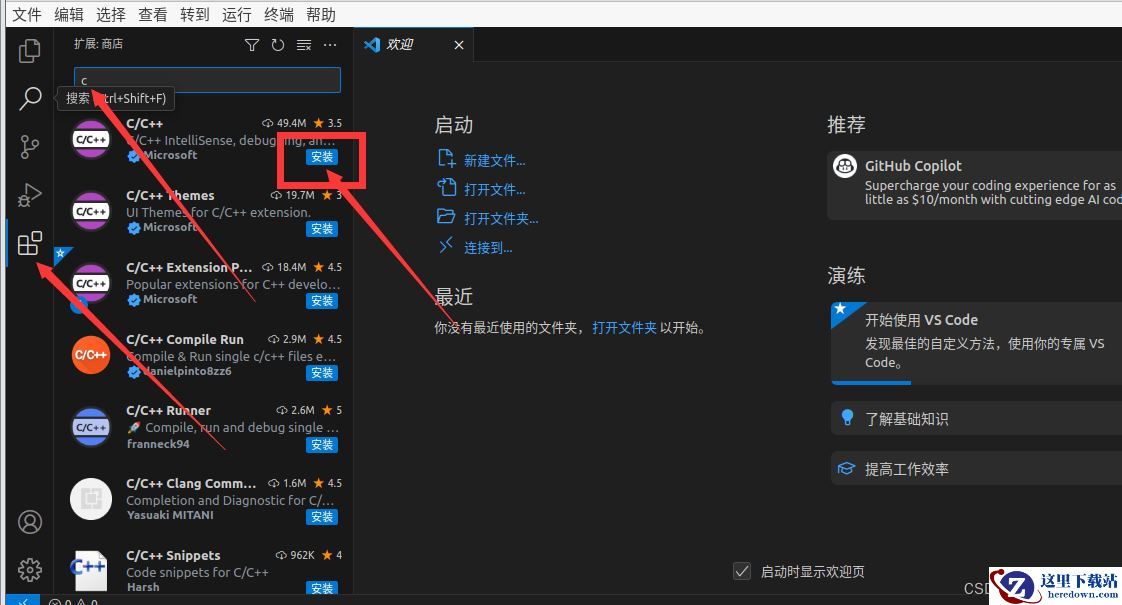The width and height of the screenshot is (1122, 605).
Task: Open the GitHub Copilot recommendation card
Action: pos(975,184)
